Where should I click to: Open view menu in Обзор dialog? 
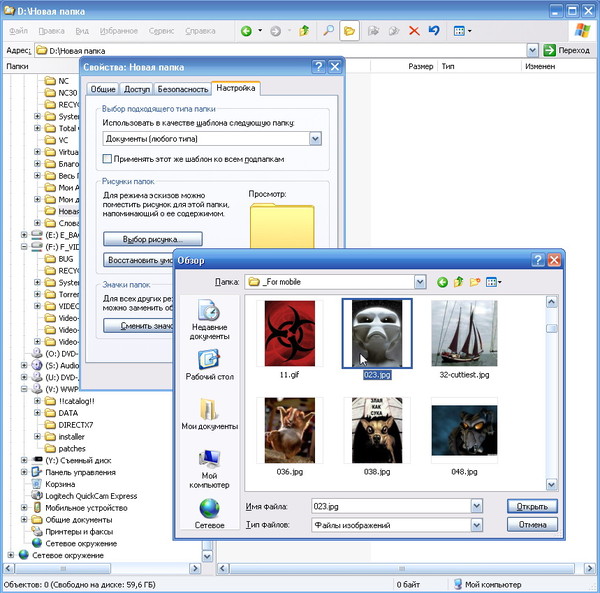(x=493, y=282)
